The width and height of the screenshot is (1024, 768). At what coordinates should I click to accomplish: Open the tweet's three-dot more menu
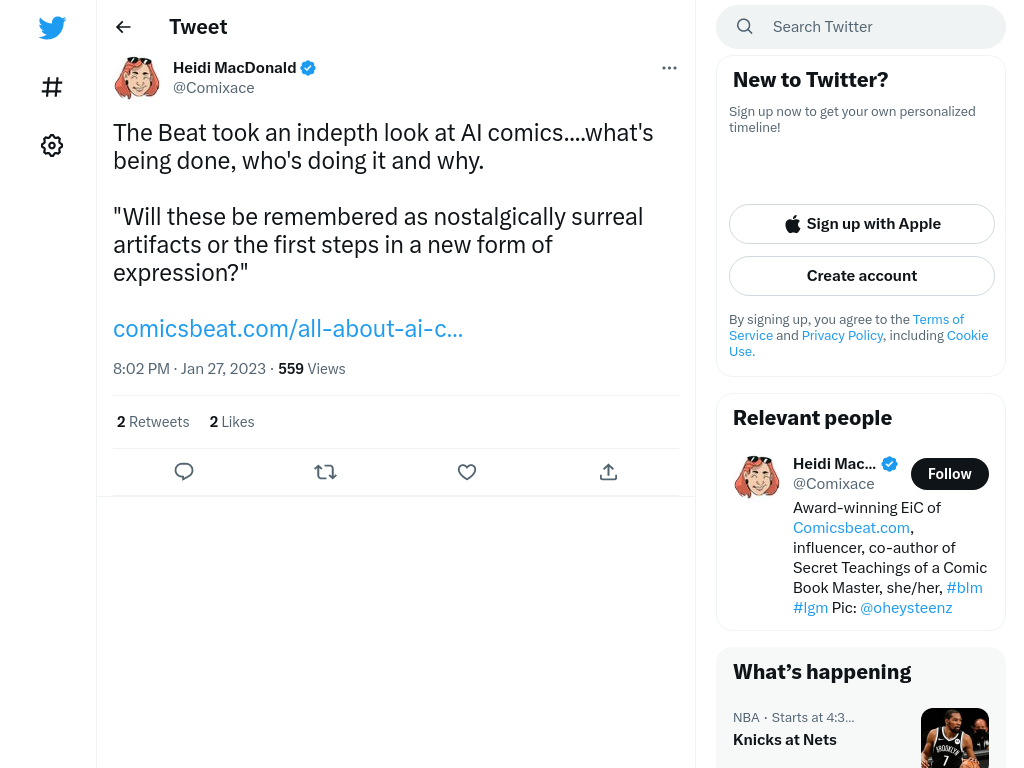click(669, 68)
